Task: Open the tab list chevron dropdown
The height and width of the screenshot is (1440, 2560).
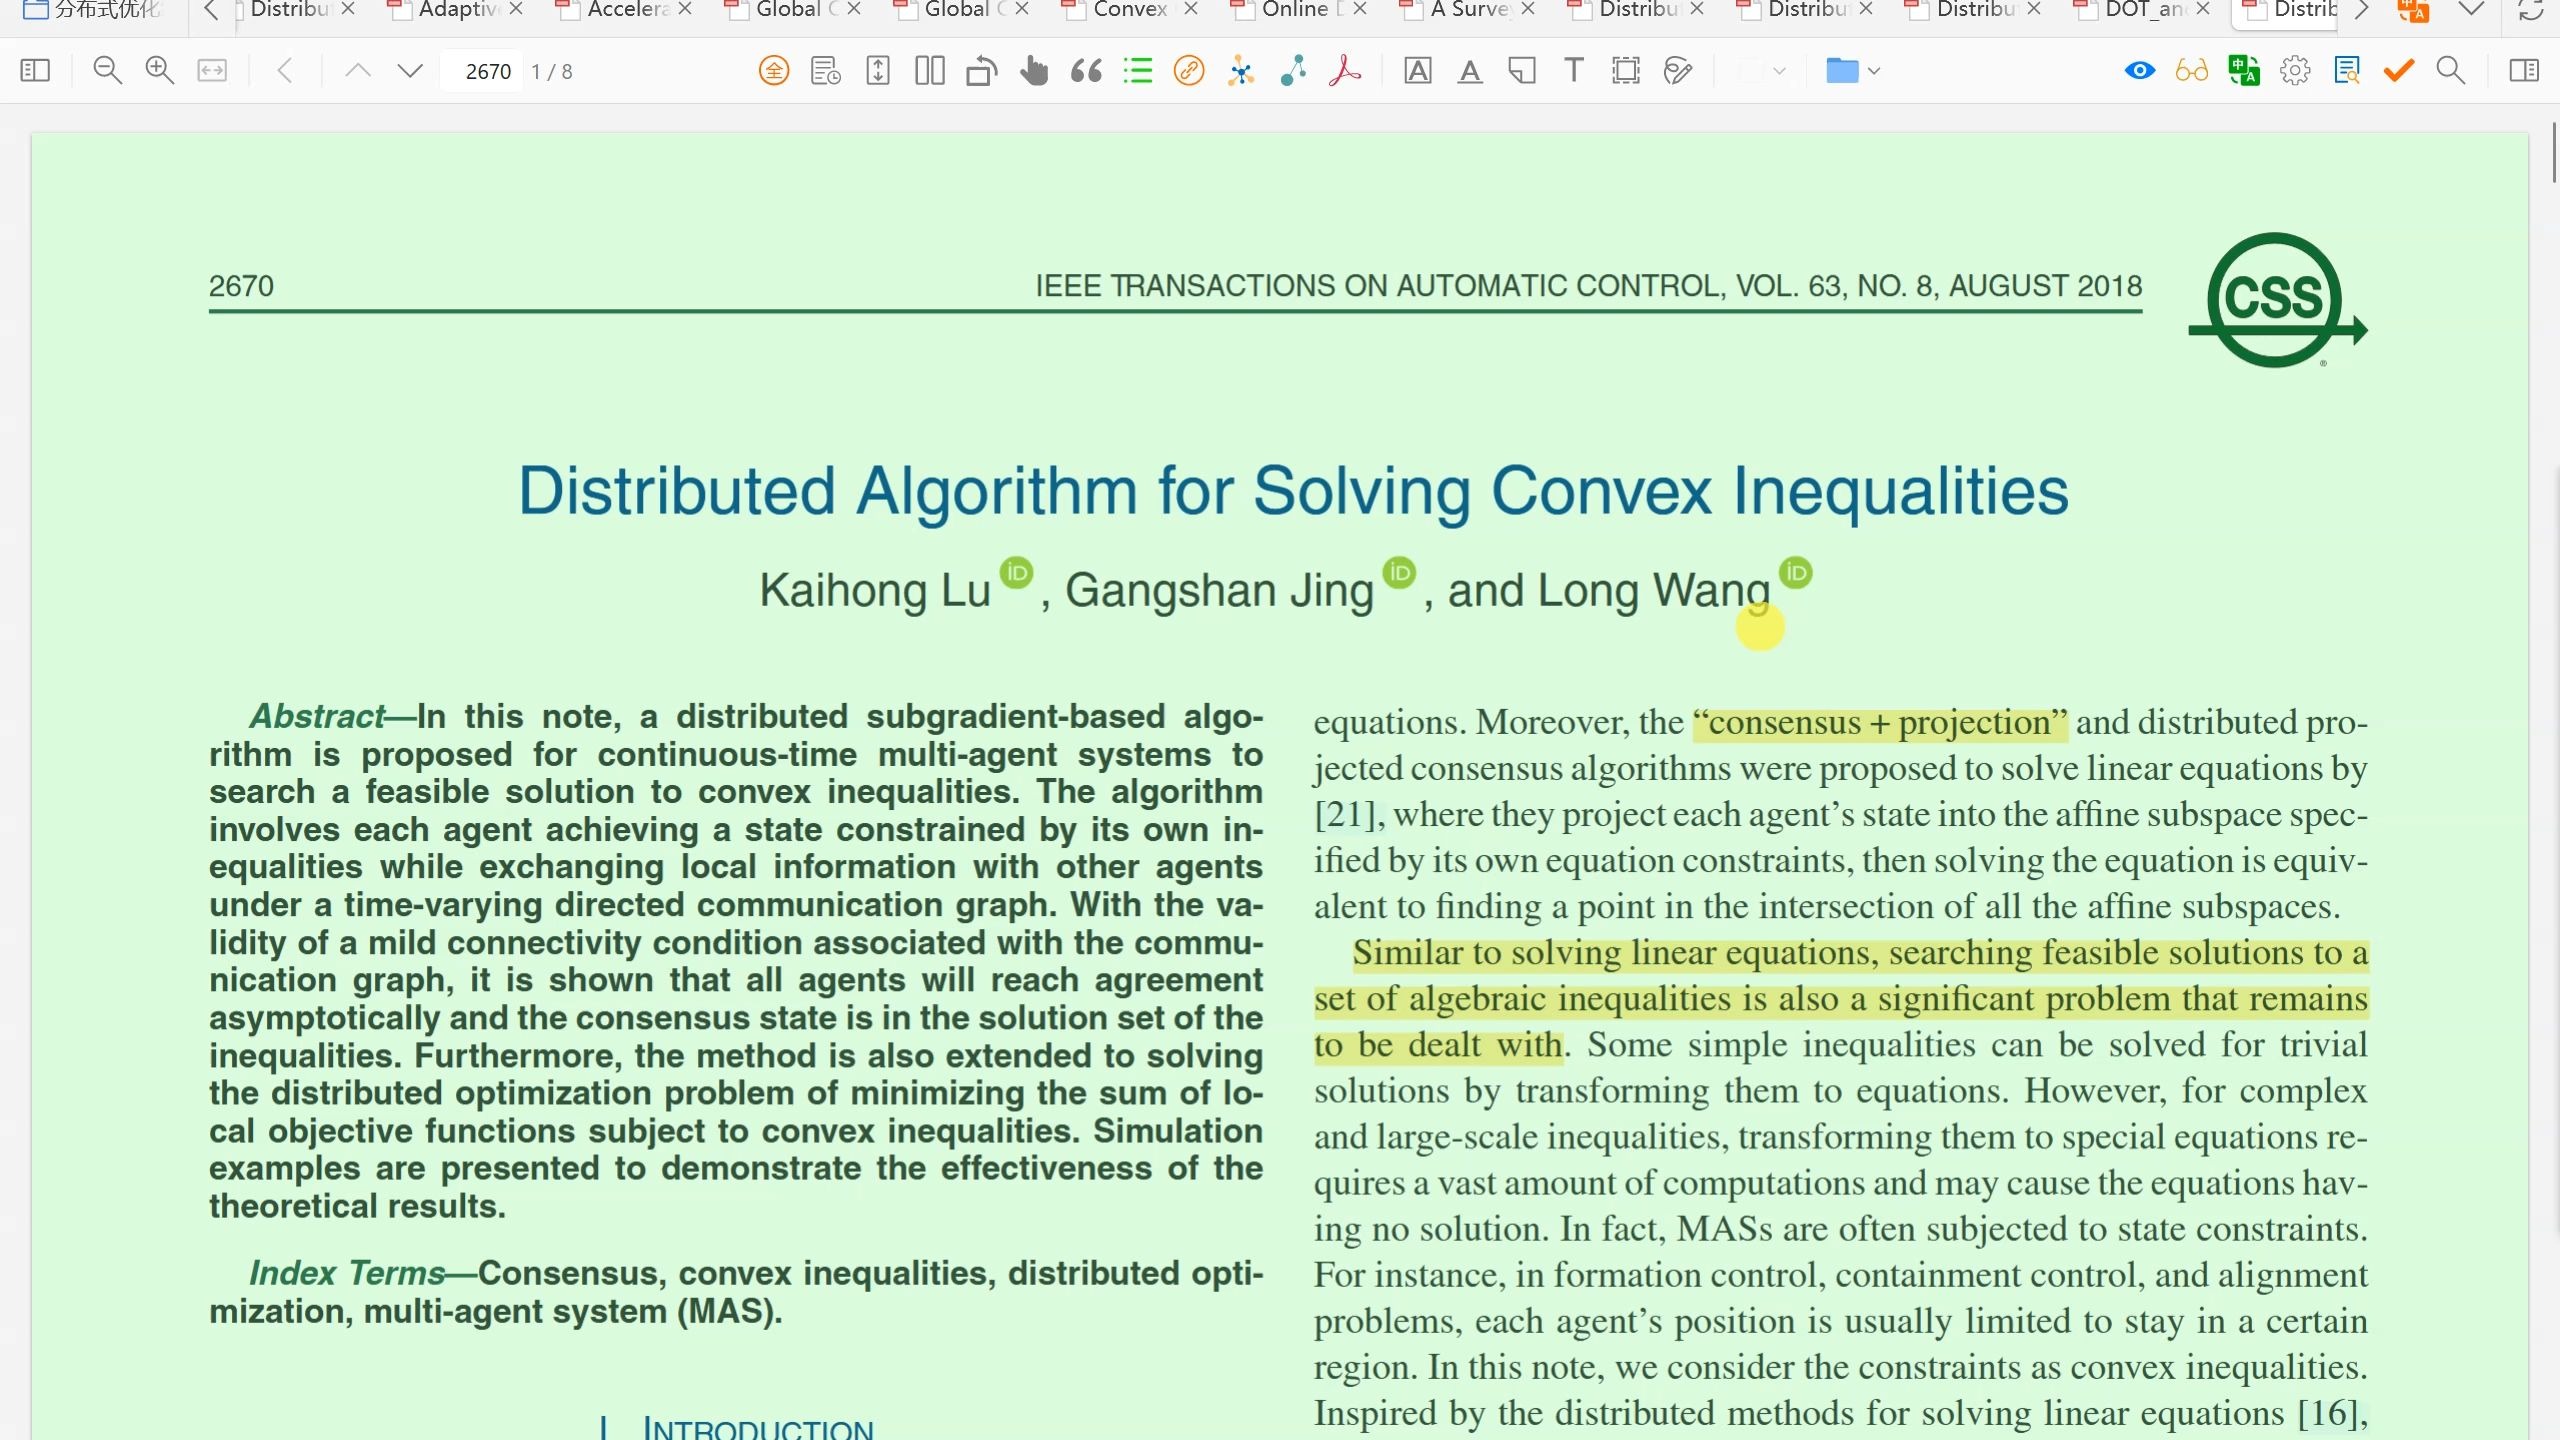Action: 2471,10
